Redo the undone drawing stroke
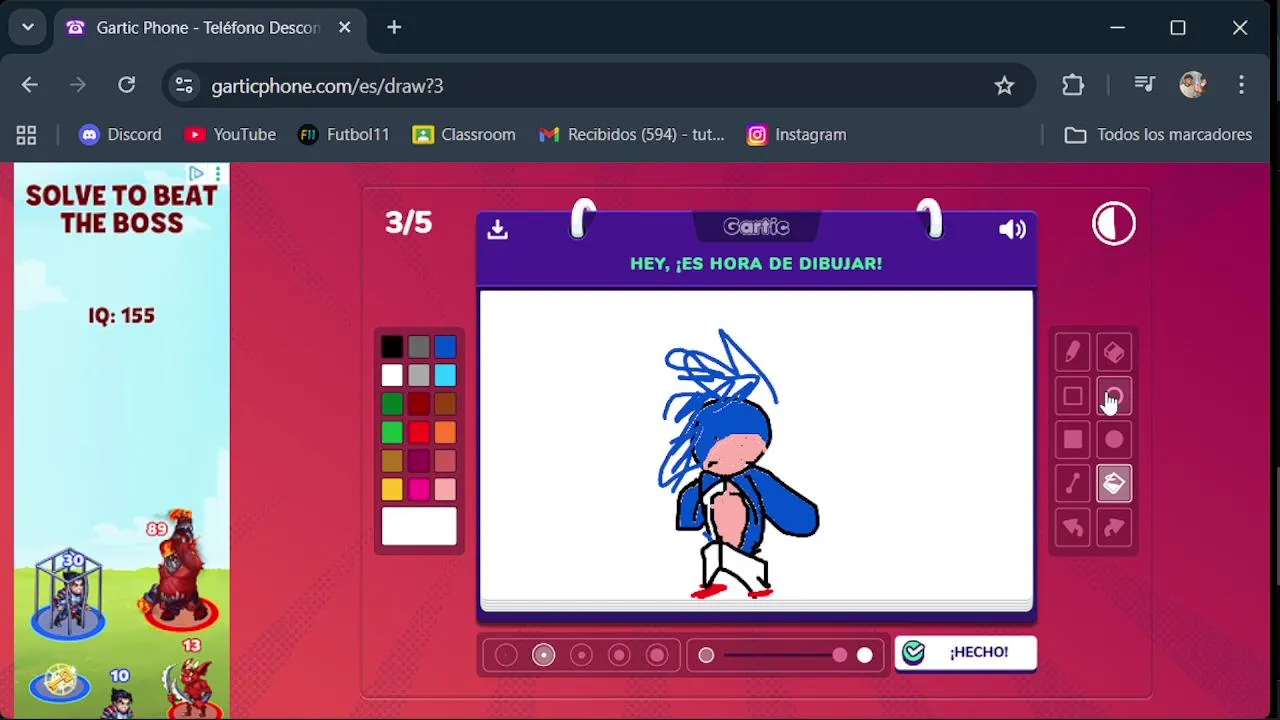 pos(1114,527)
